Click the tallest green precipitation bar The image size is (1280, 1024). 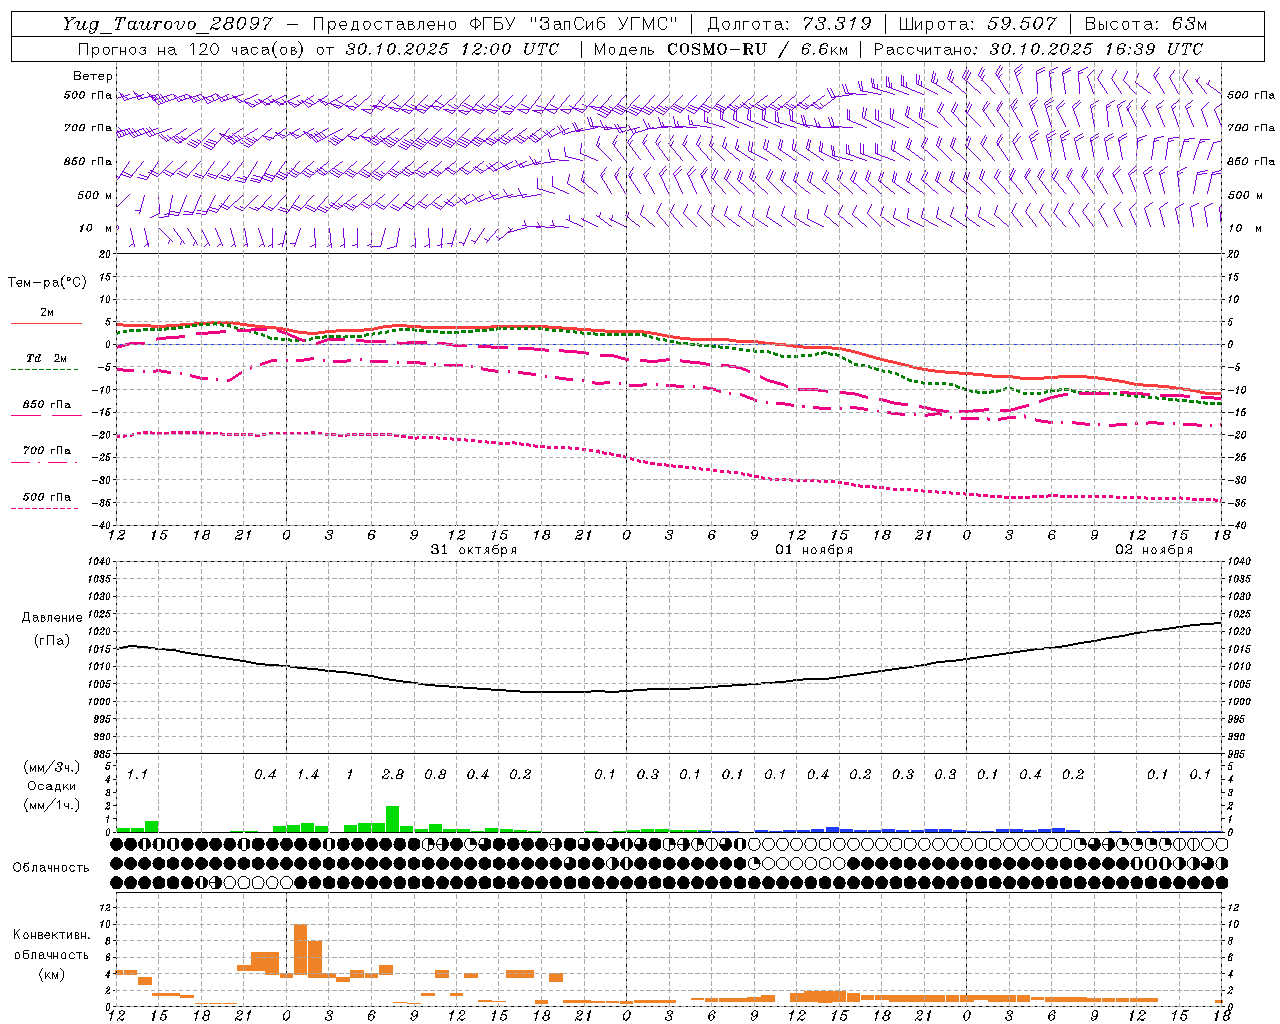[393, 819]
